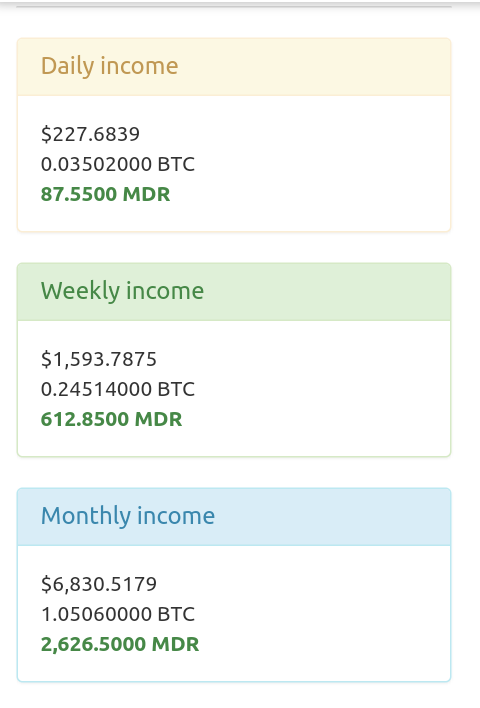Click the green 87.5500 MDR daily value
Screen dimensions: 480x708
click(x=106, y=194)
